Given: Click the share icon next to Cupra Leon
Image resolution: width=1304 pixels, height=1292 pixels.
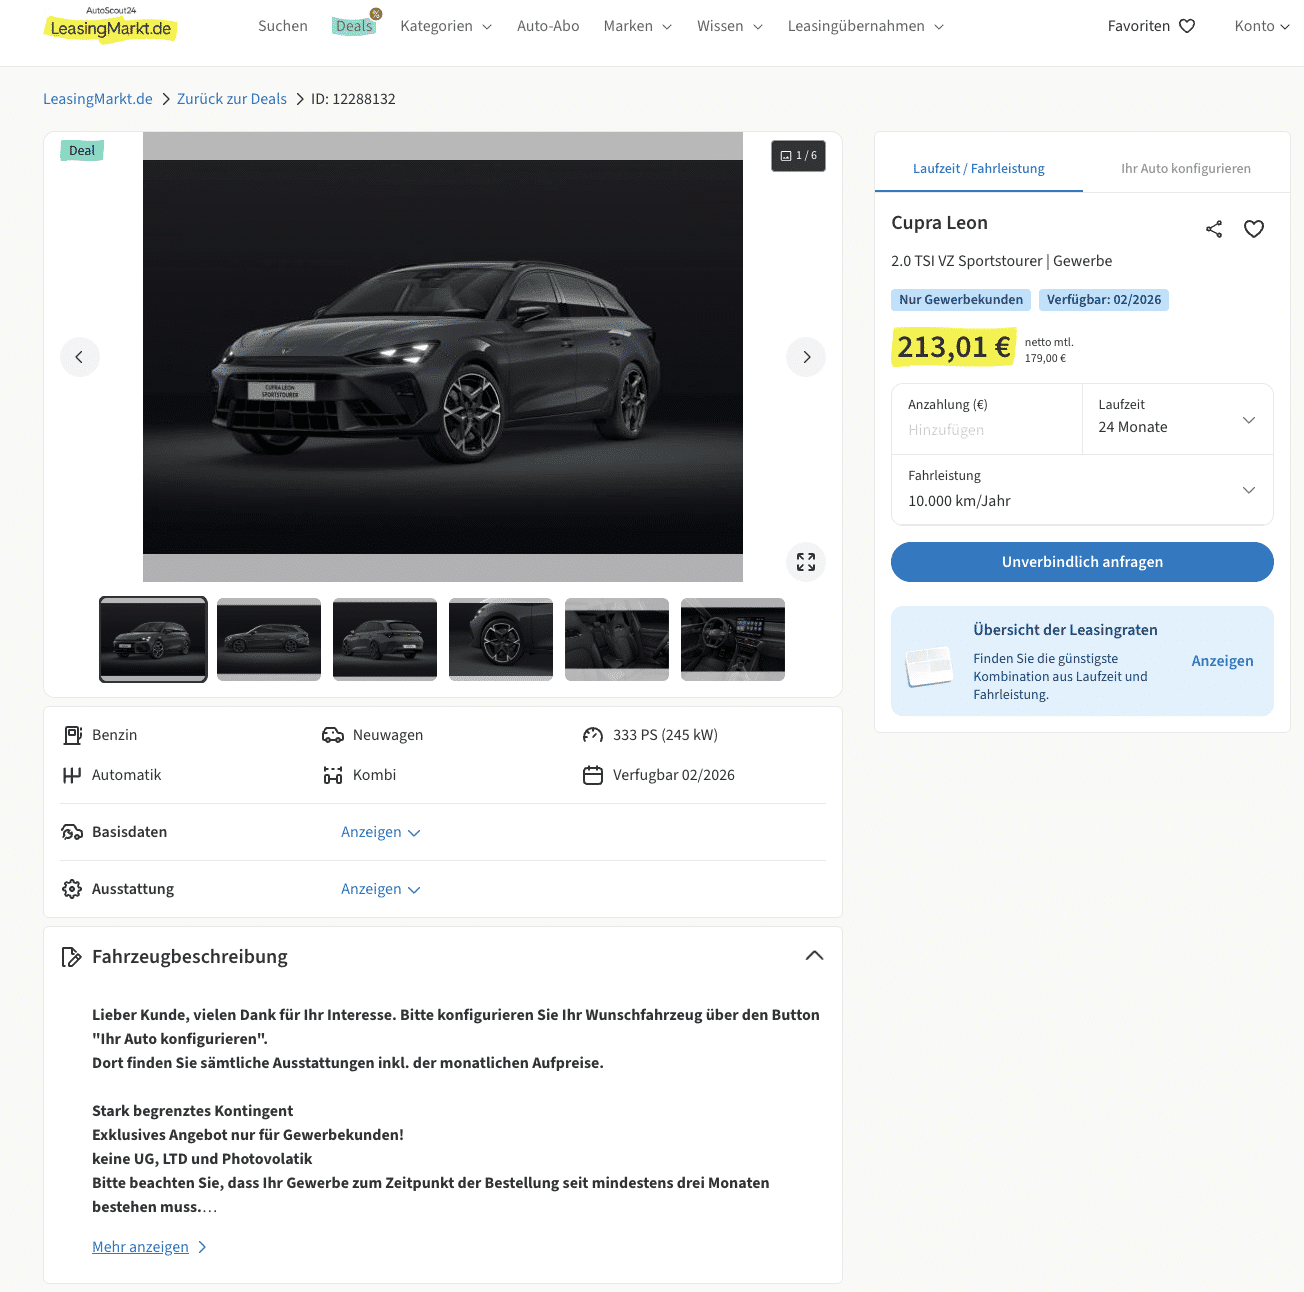Looking at the screenshot, I should [x=1214, y=229].
